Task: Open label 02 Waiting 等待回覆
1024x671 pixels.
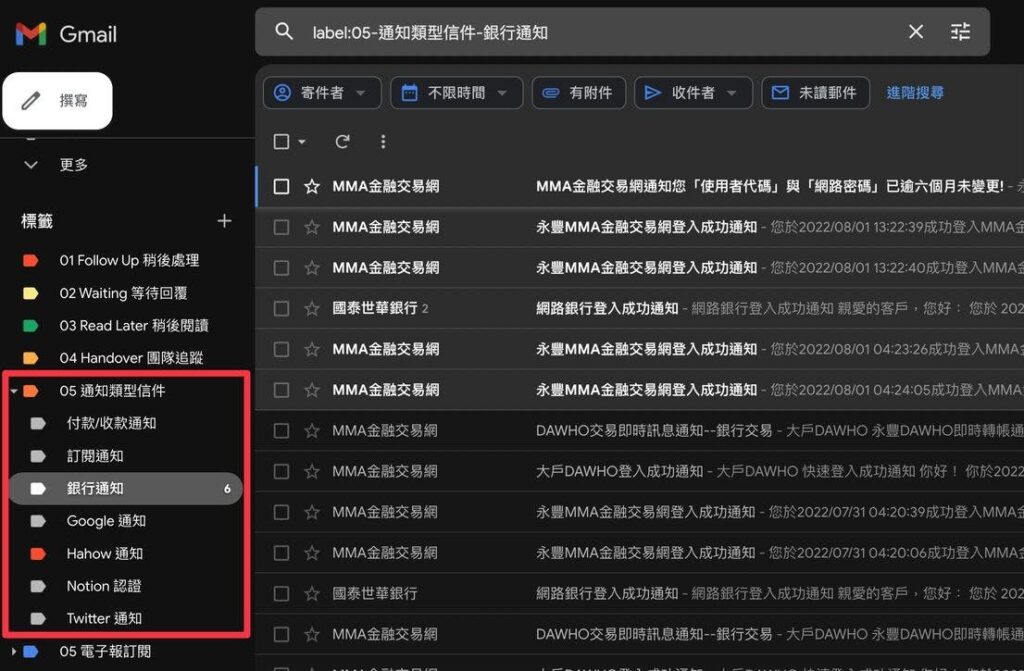Action: pos(123,293)
